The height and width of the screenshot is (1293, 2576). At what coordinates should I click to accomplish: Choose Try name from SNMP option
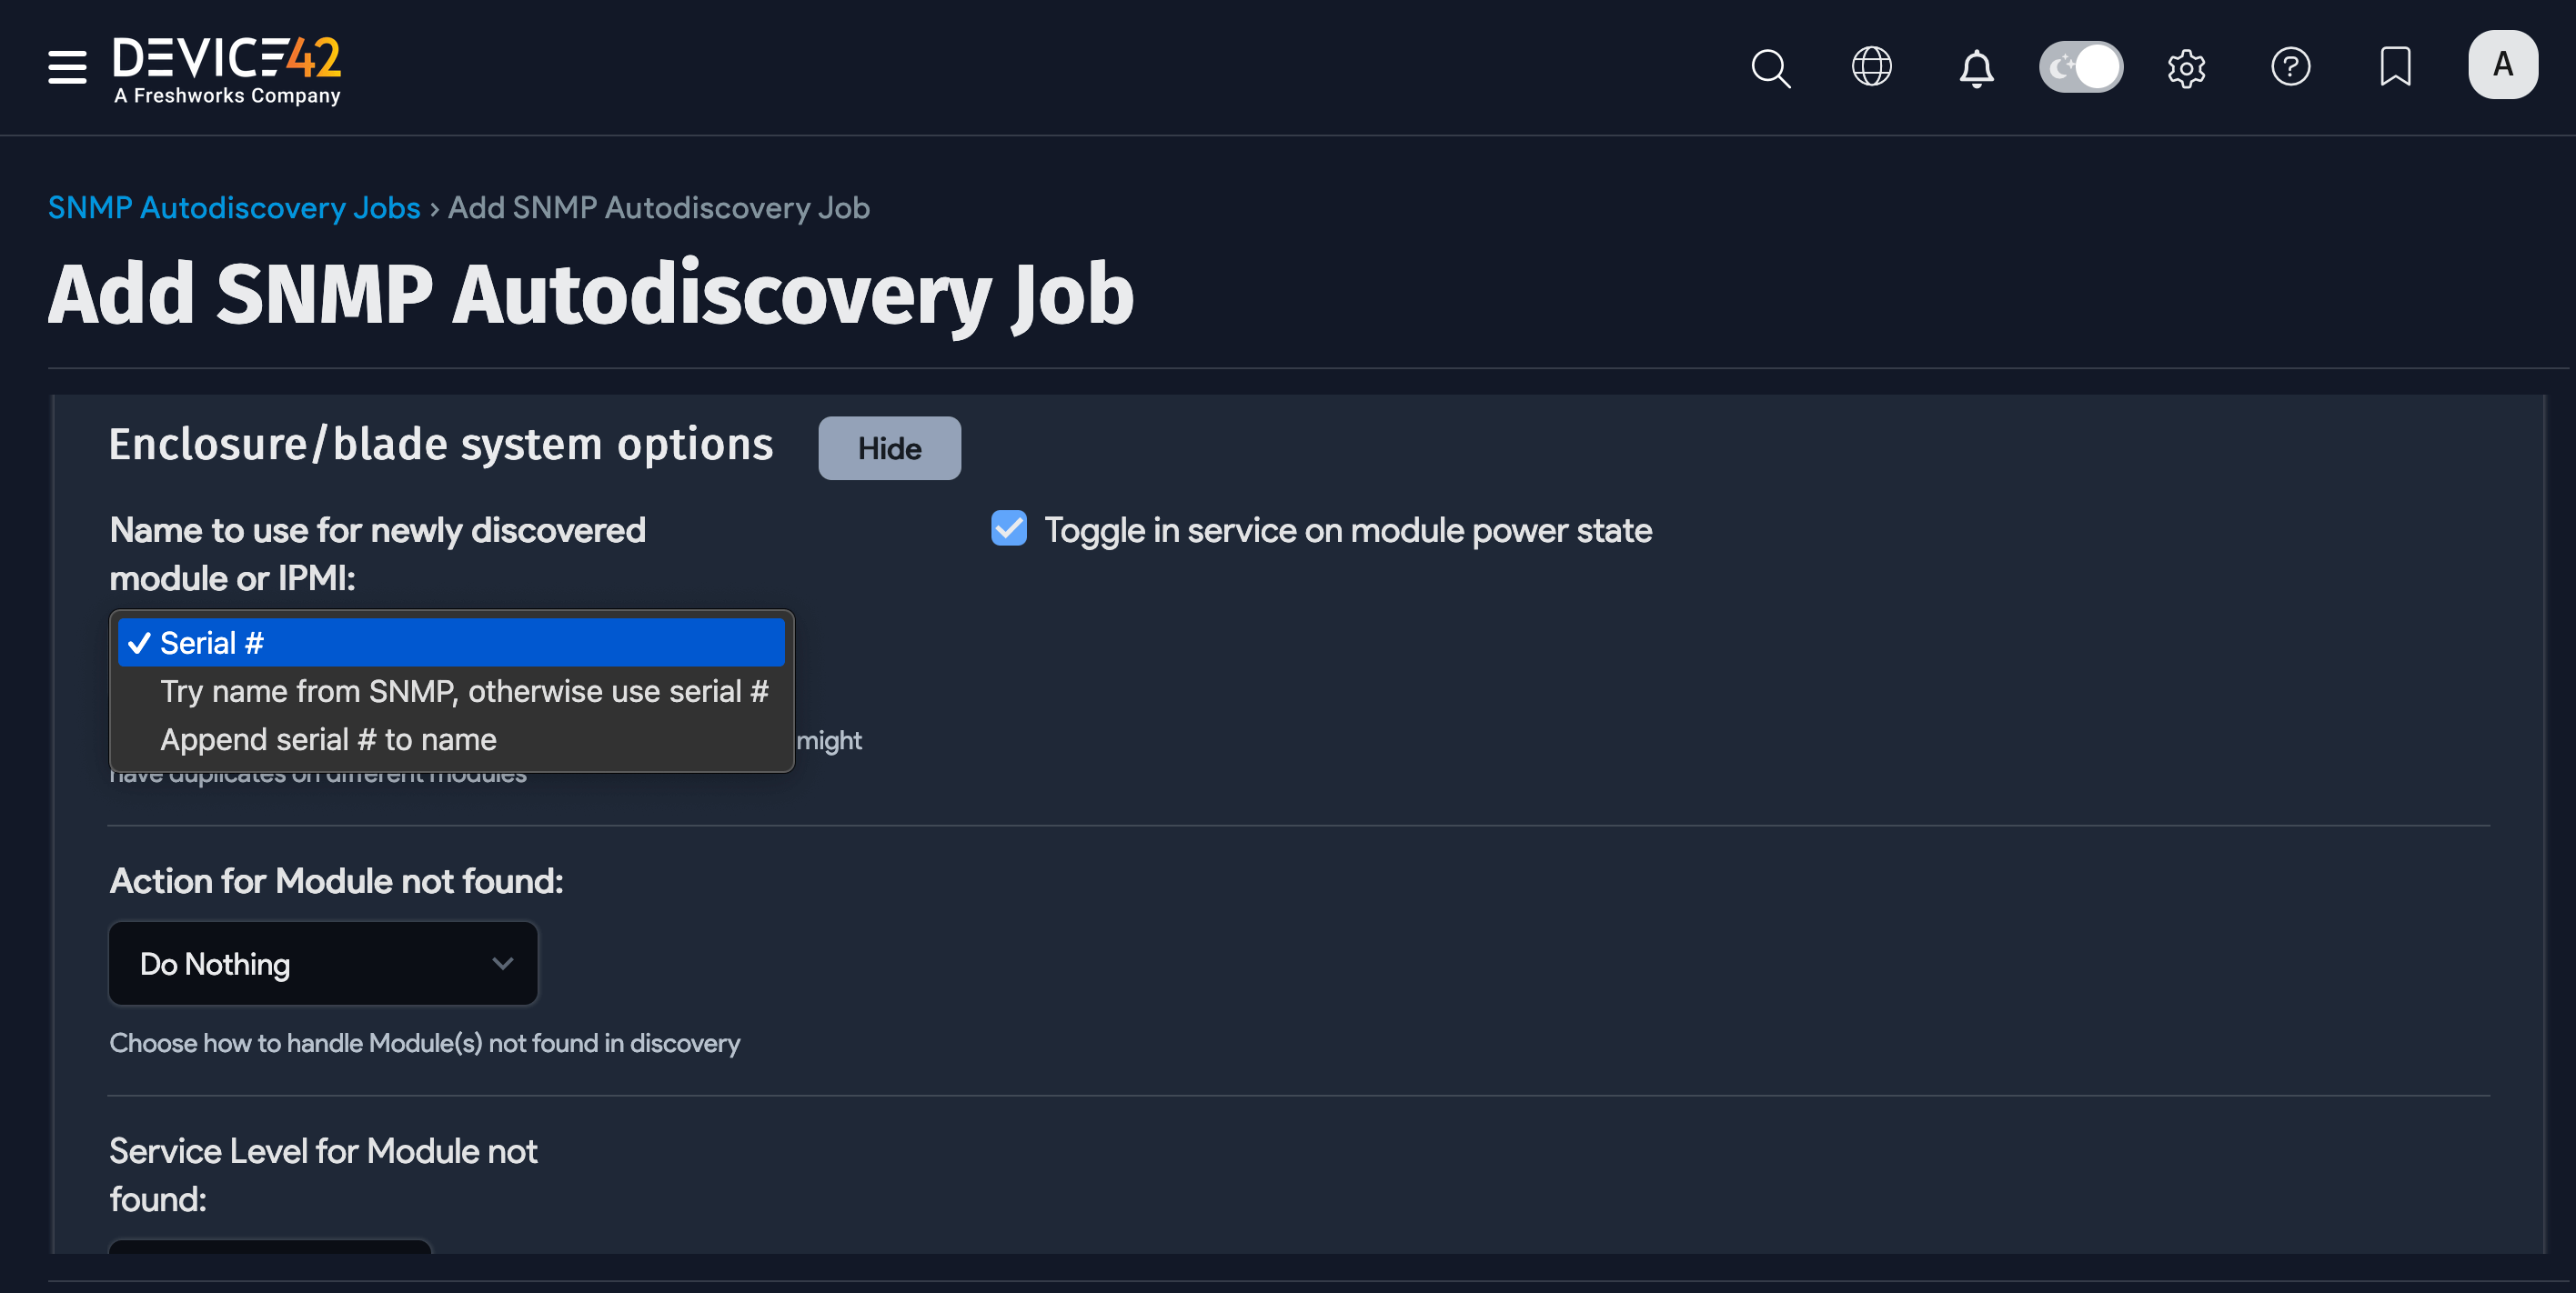click(463, 691)
